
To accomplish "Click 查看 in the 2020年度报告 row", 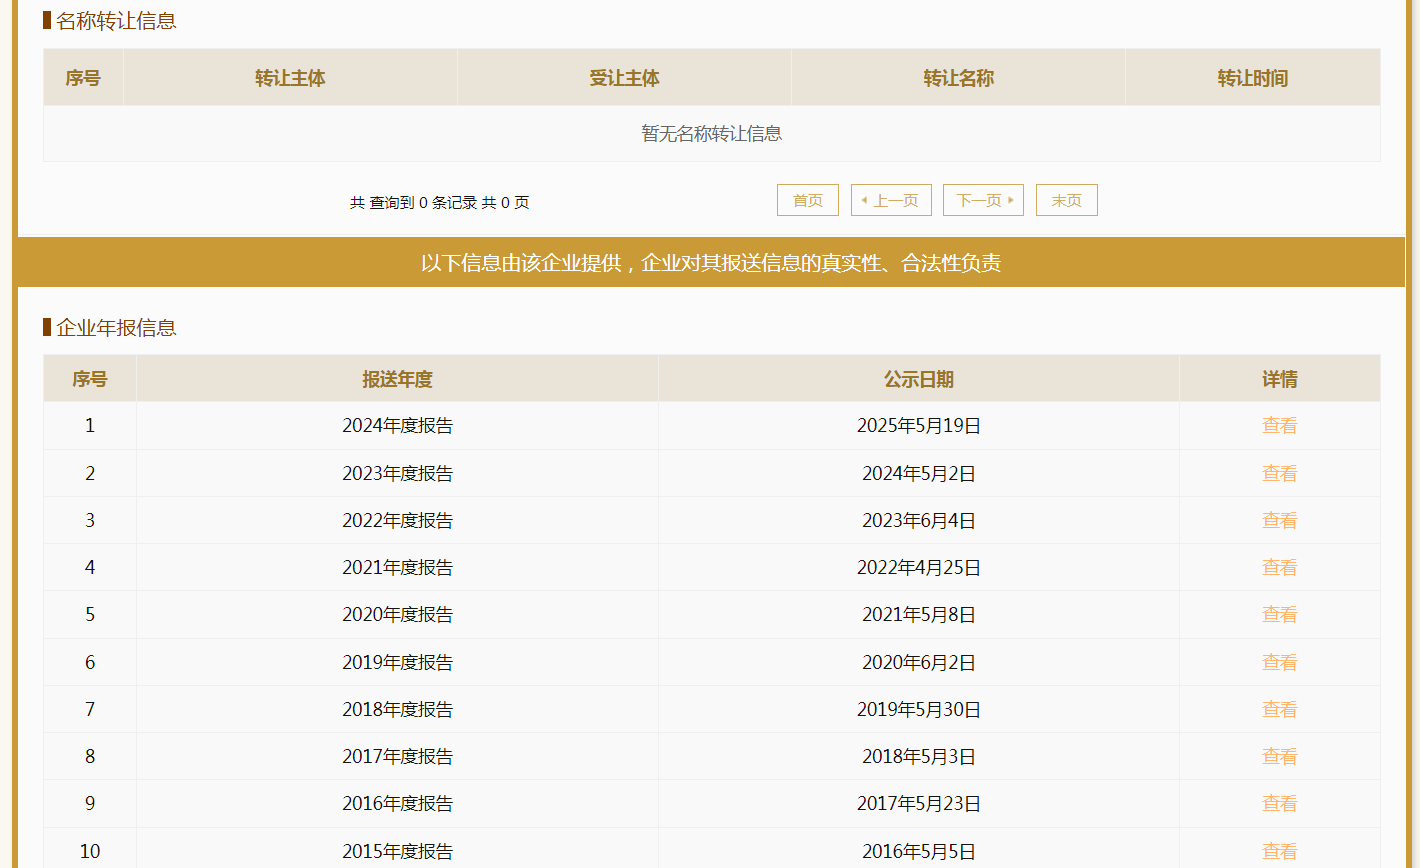I will click(x=1279, y=614).
